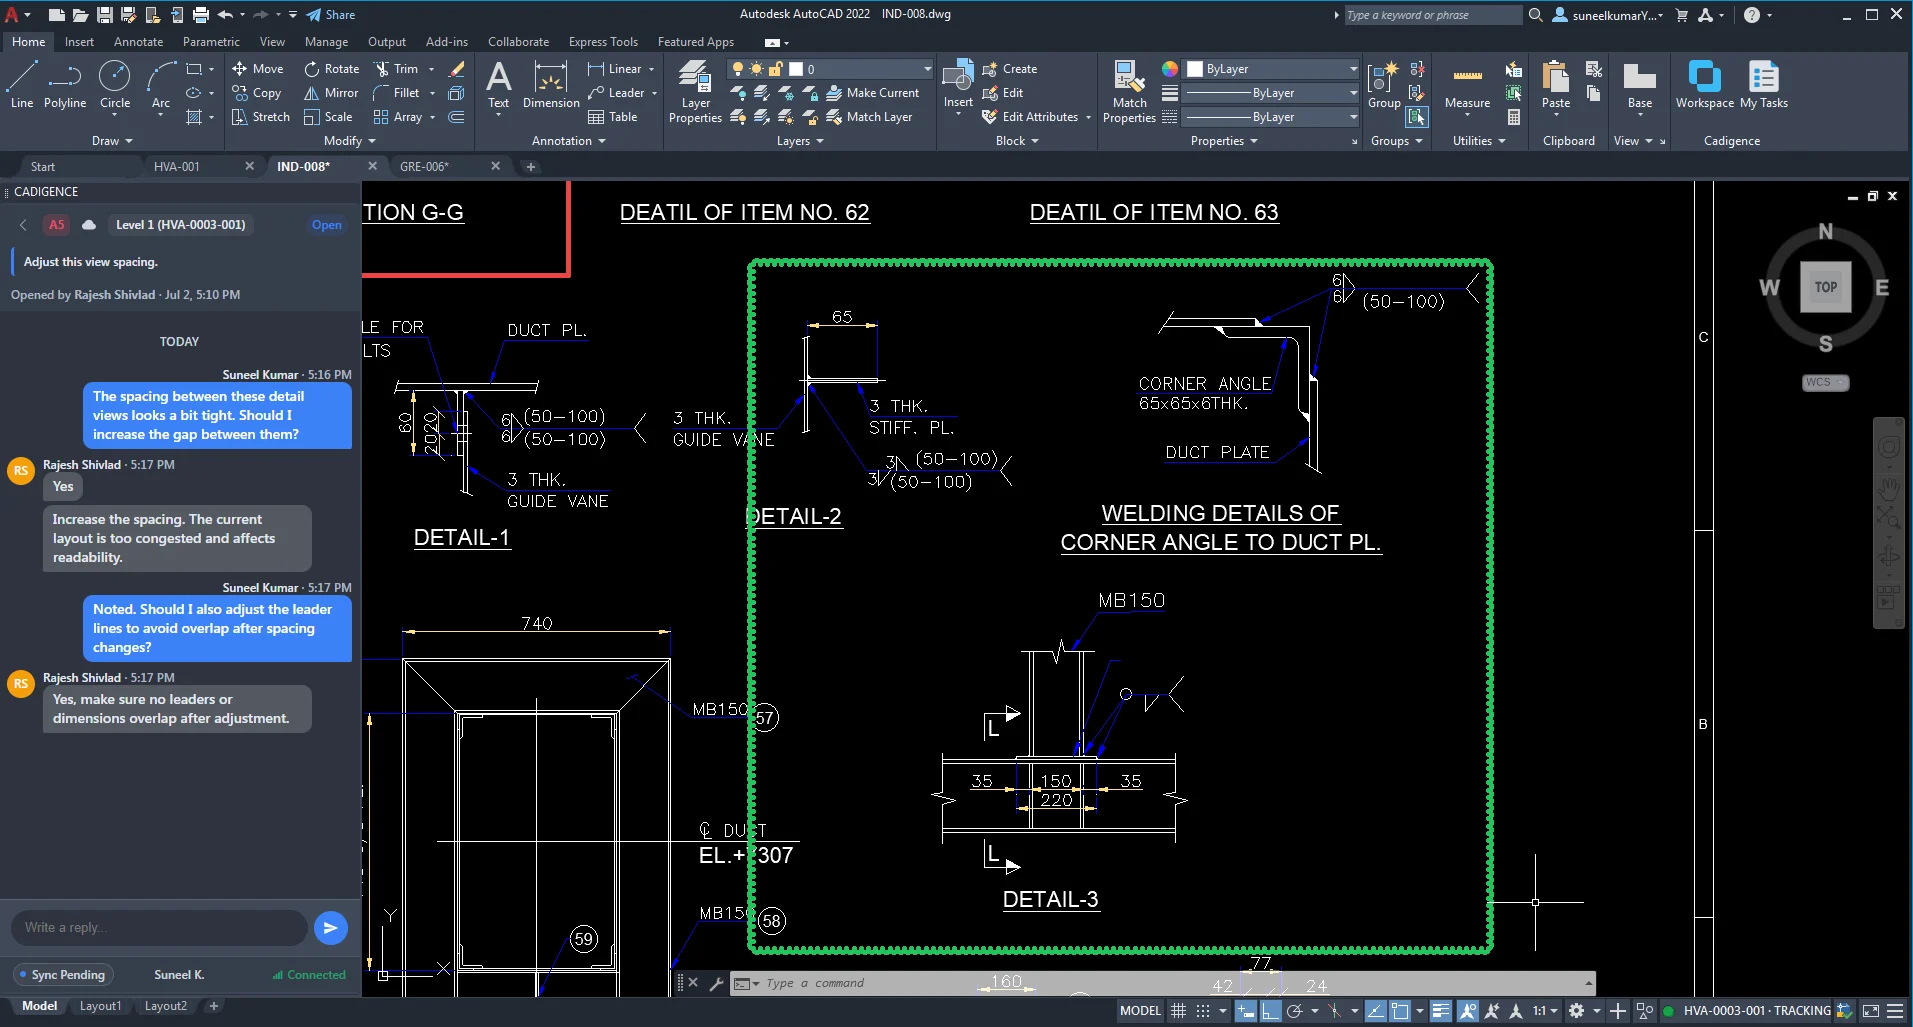
Task: Click the Group tool
Action: click(1384, 85)
